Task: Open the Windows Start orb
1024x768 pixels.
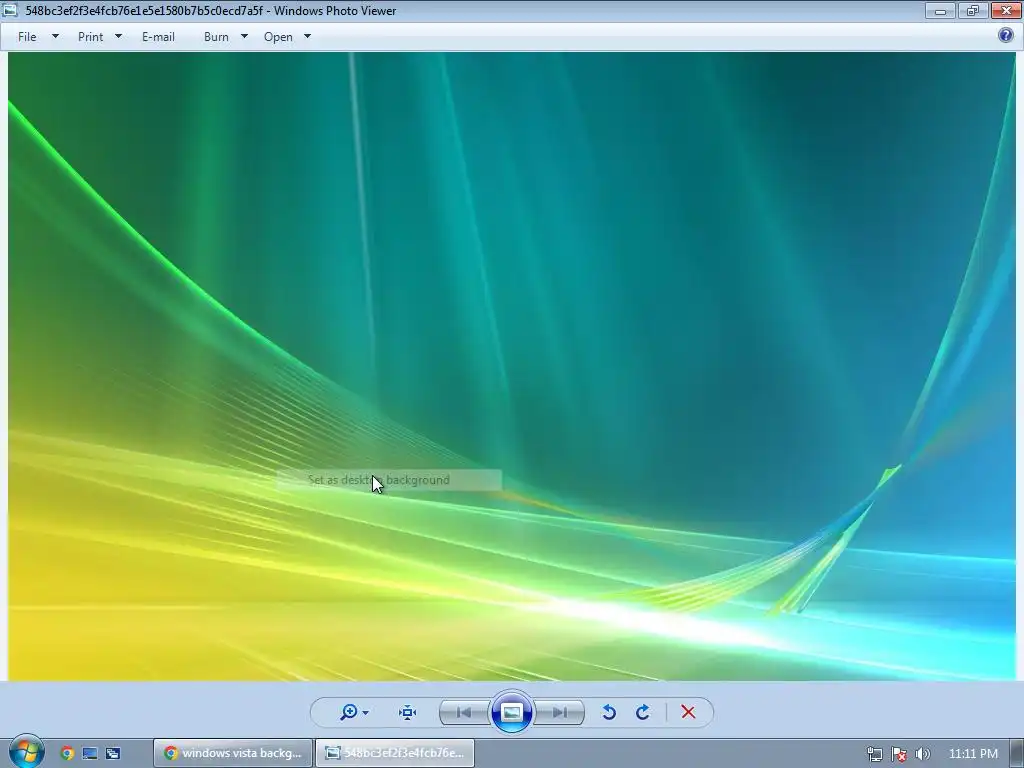Action: pyautogui.click(x=26, y=751)
